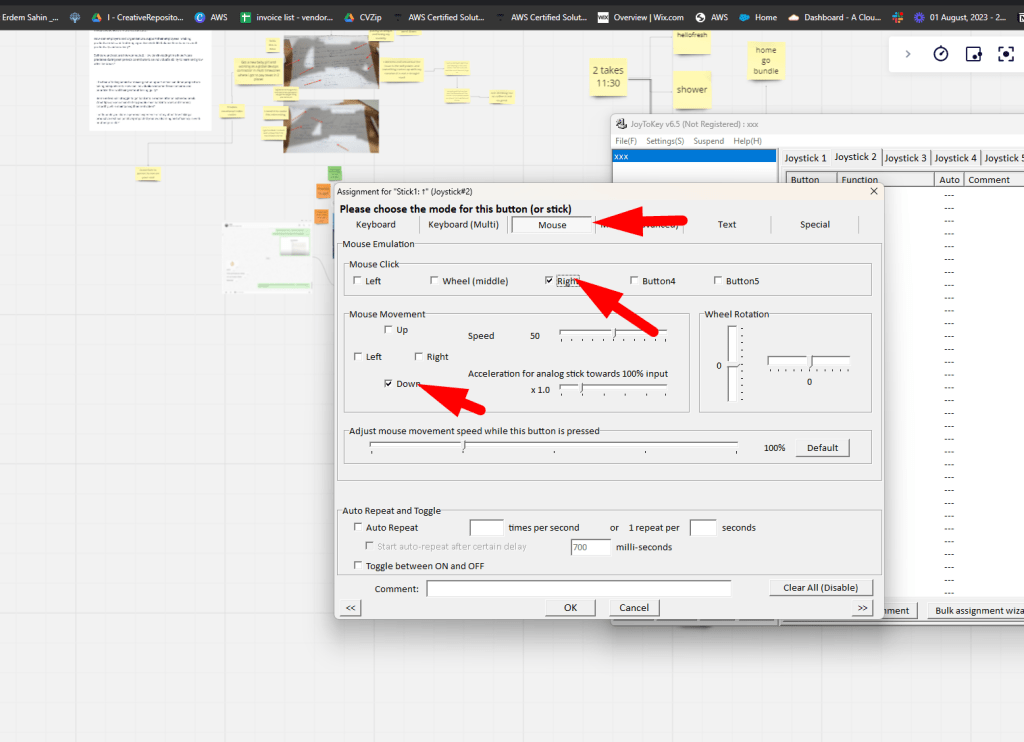Screen dimensions: 1024x742
Task: Switch to the Joystick 1 tab
Action: point(805,158)
